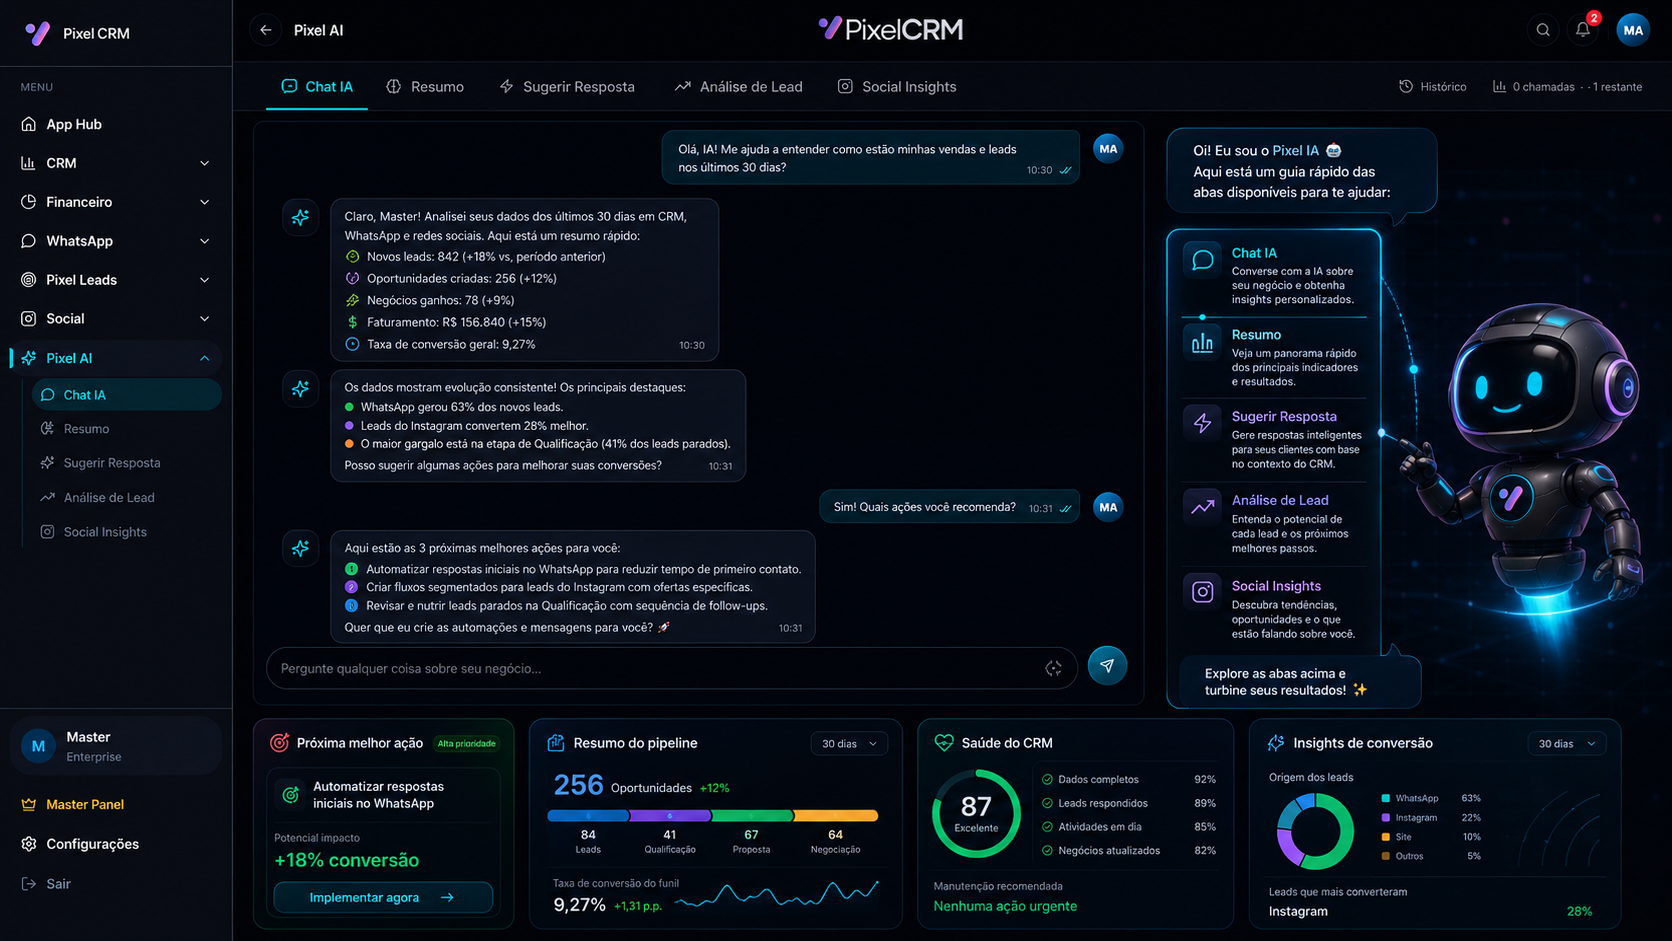The image size is (1672, 941).
Task: Expand the Social sidebar chevron
Action: point(205,319)
